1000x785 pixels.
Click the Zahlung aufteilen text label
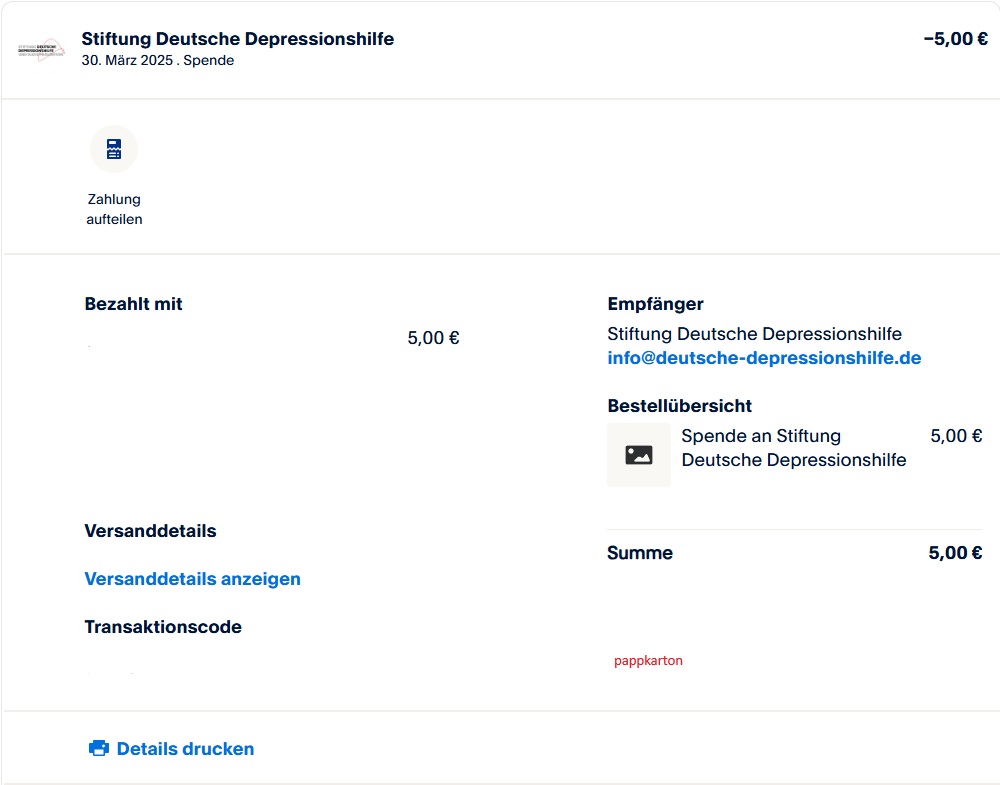click(x=114, y=209)
